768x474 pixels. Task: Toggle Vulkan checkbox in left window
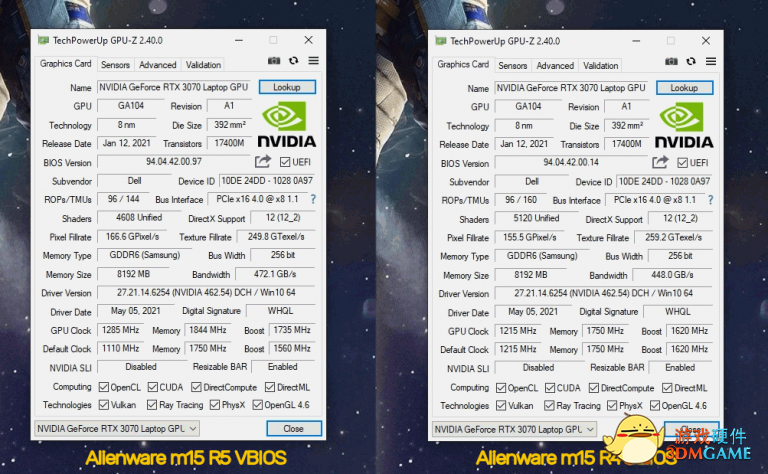coord(103,404)
